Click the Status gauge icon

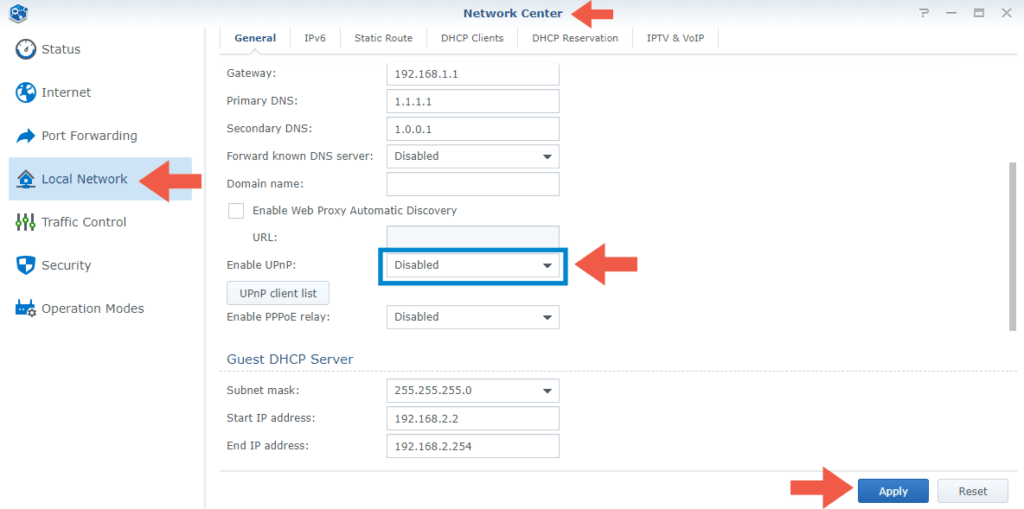click(x=25, y=49)
